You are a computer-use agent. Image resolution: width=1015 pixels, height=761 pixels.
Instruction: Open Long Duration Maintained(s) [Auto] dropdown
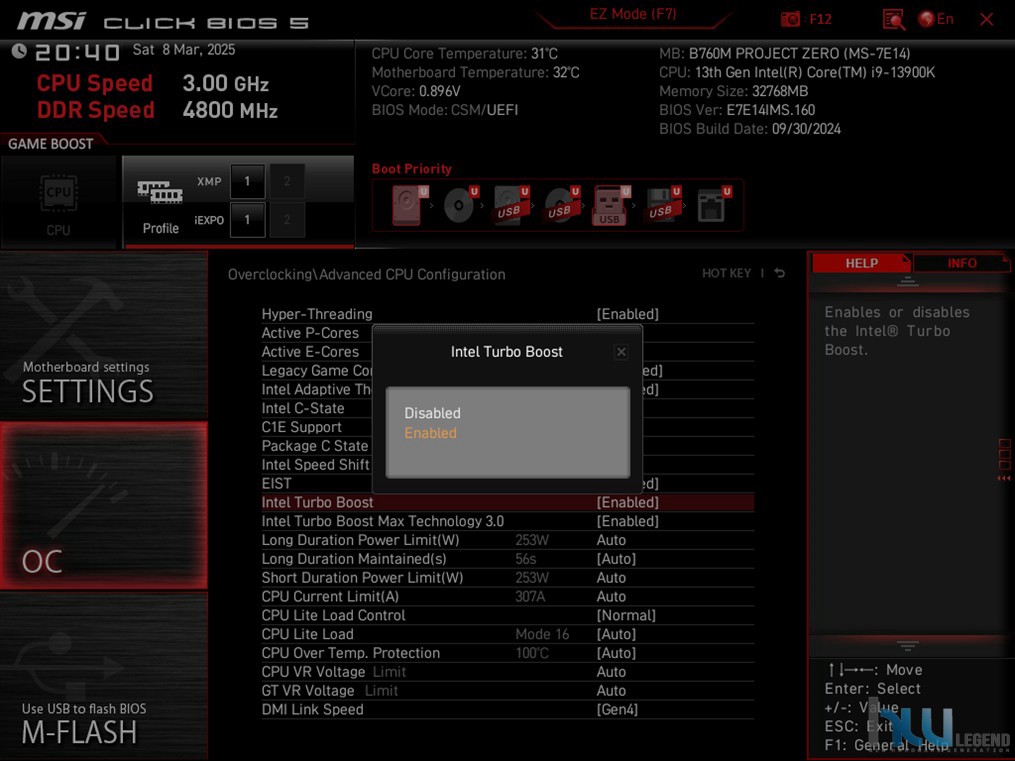coord(616,558)
